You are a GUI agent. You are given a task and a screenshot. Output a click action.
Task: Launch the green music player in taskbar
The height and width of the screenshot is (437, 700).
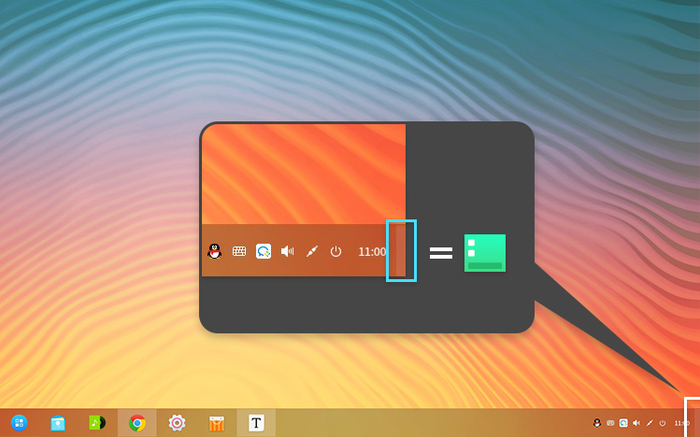(97, 423)
